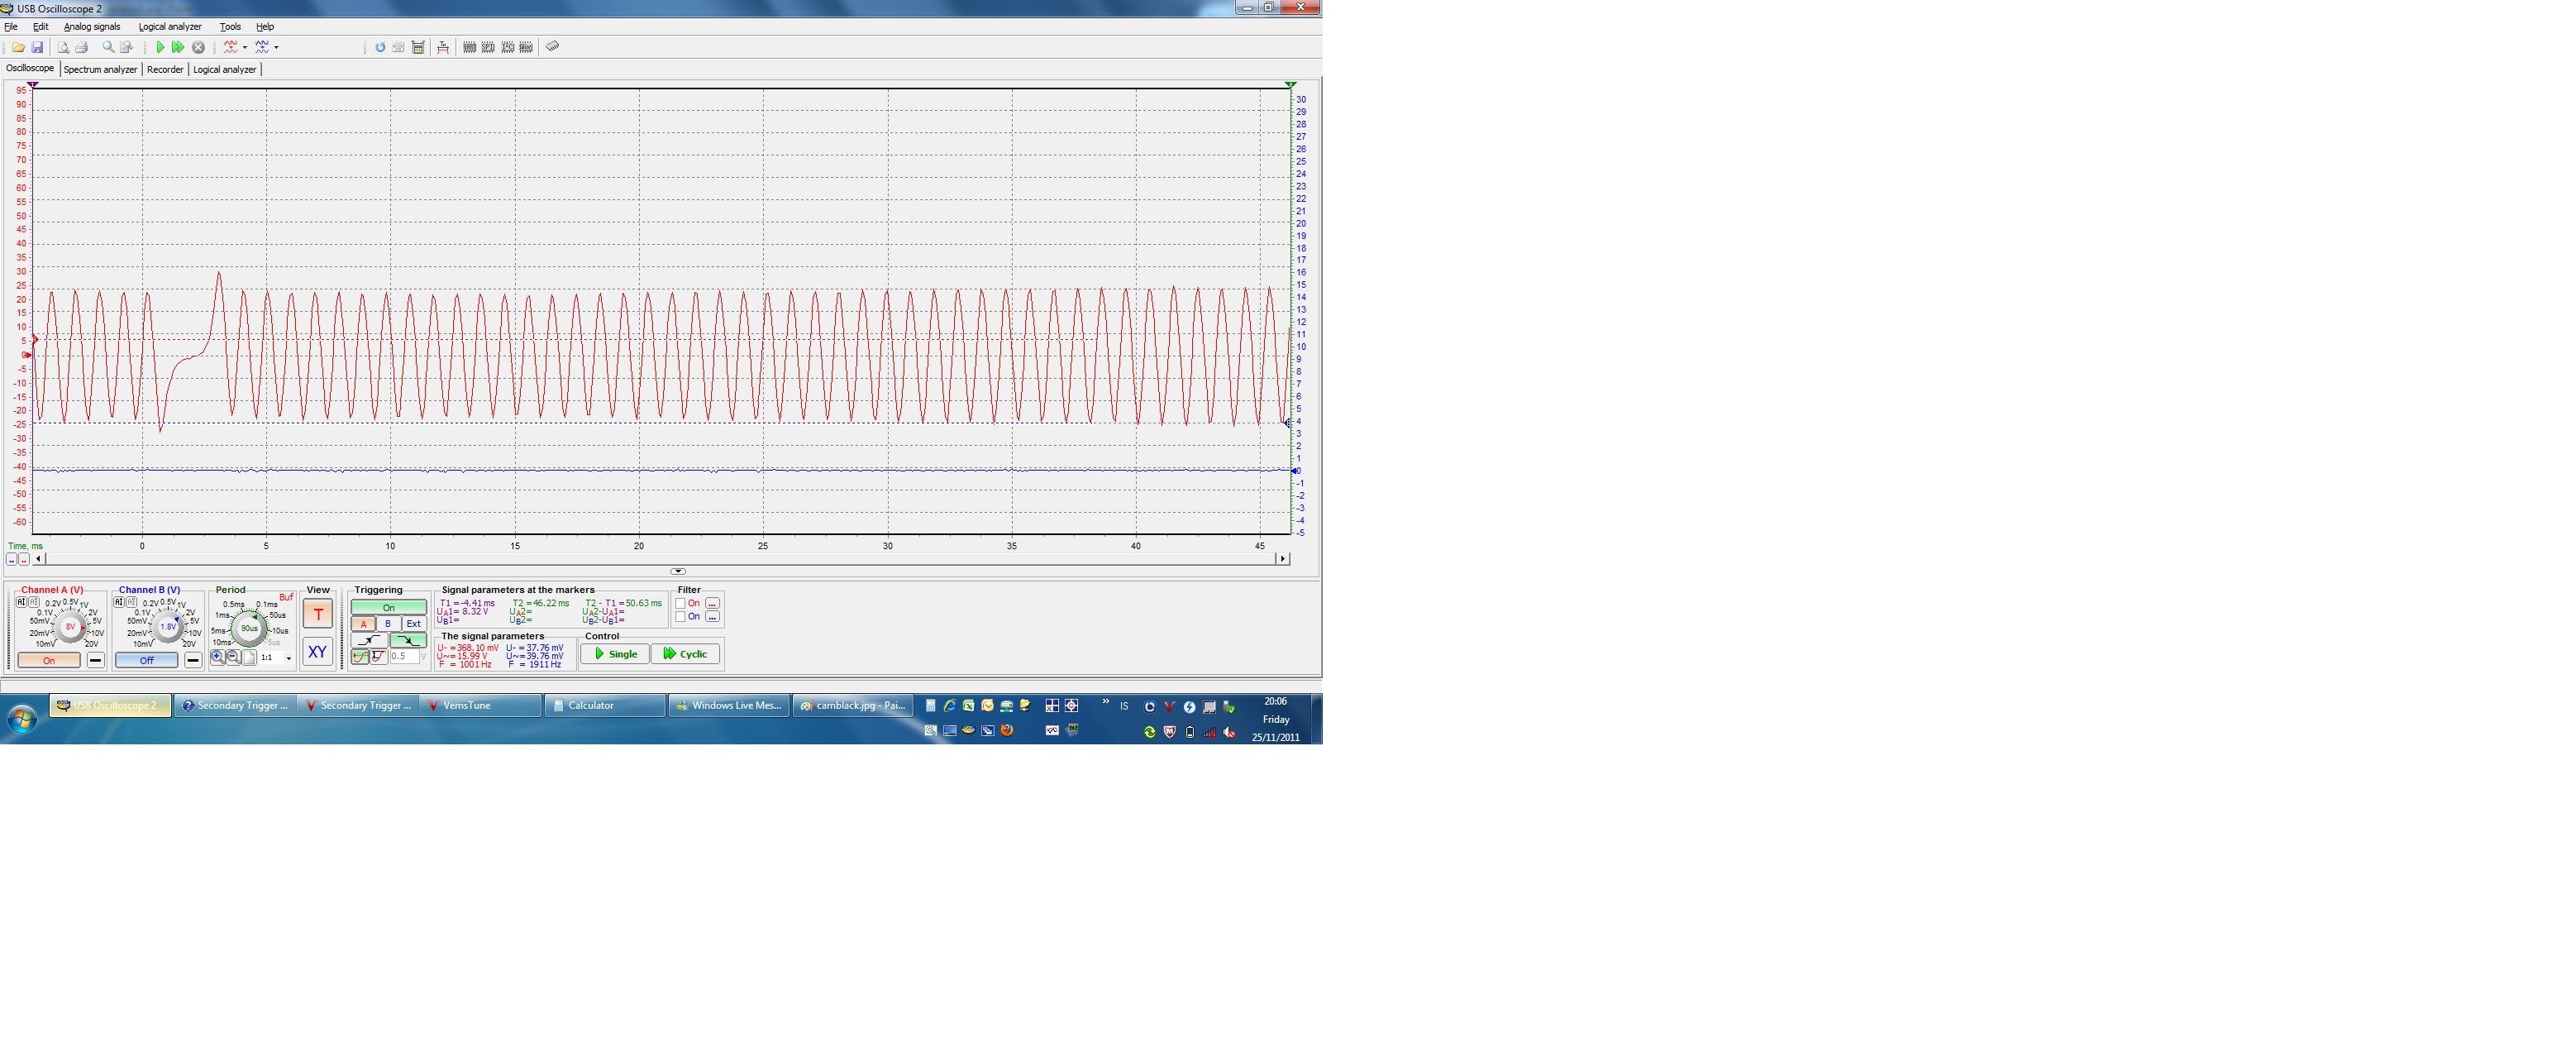Enable the red channel filter checkbox

click(x=681, y=603)
